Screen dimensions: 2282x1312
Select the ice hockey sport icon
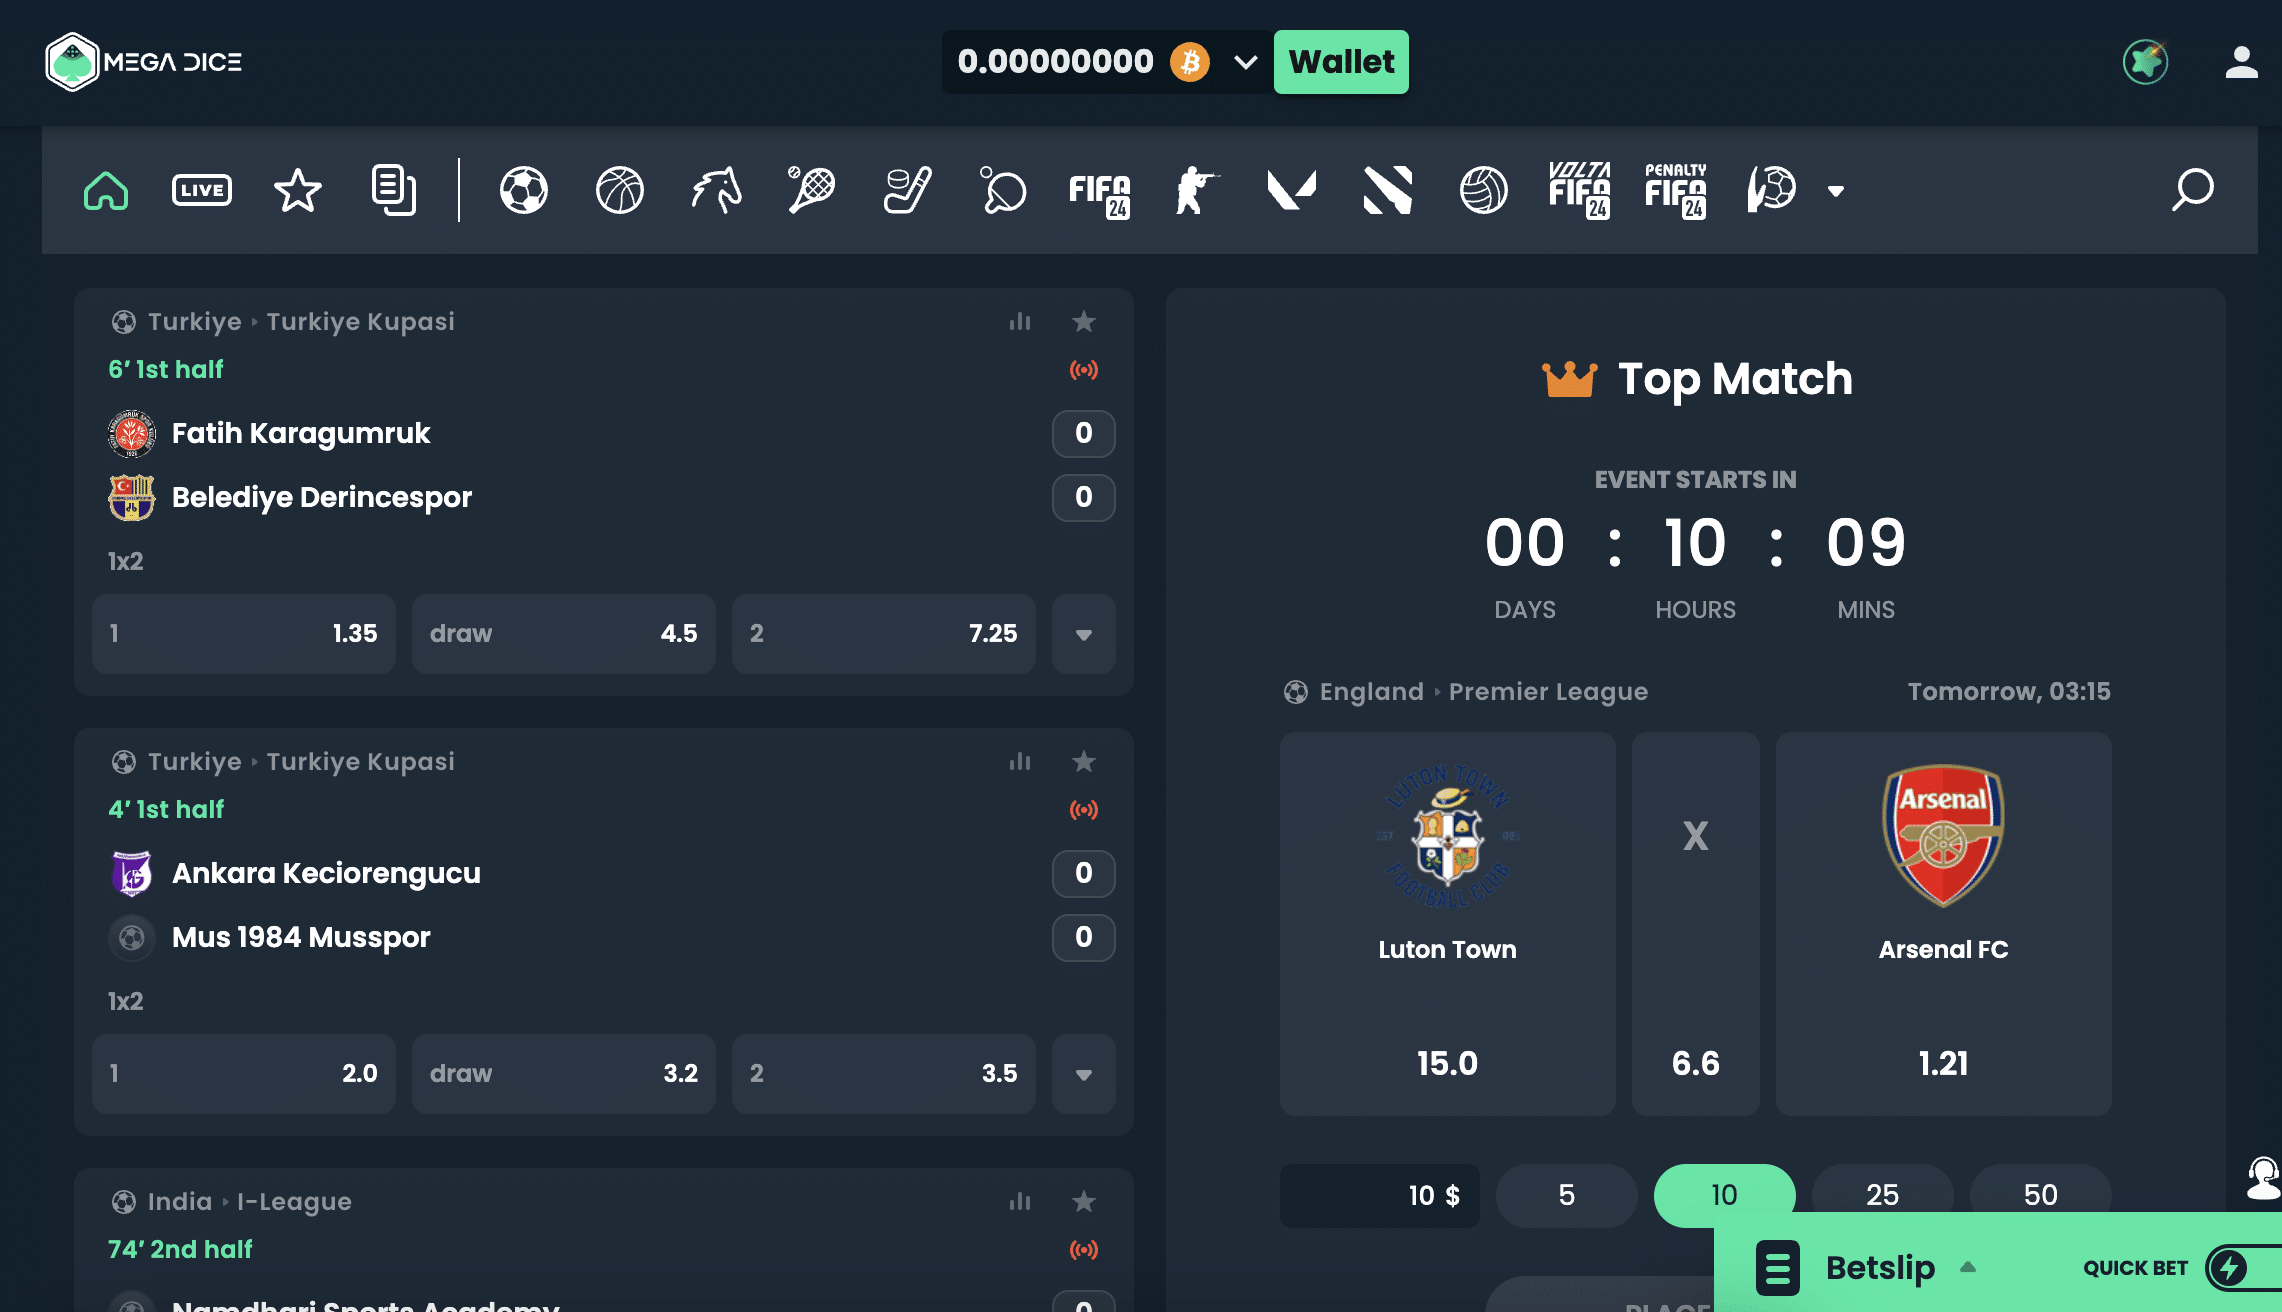[908, 190]
